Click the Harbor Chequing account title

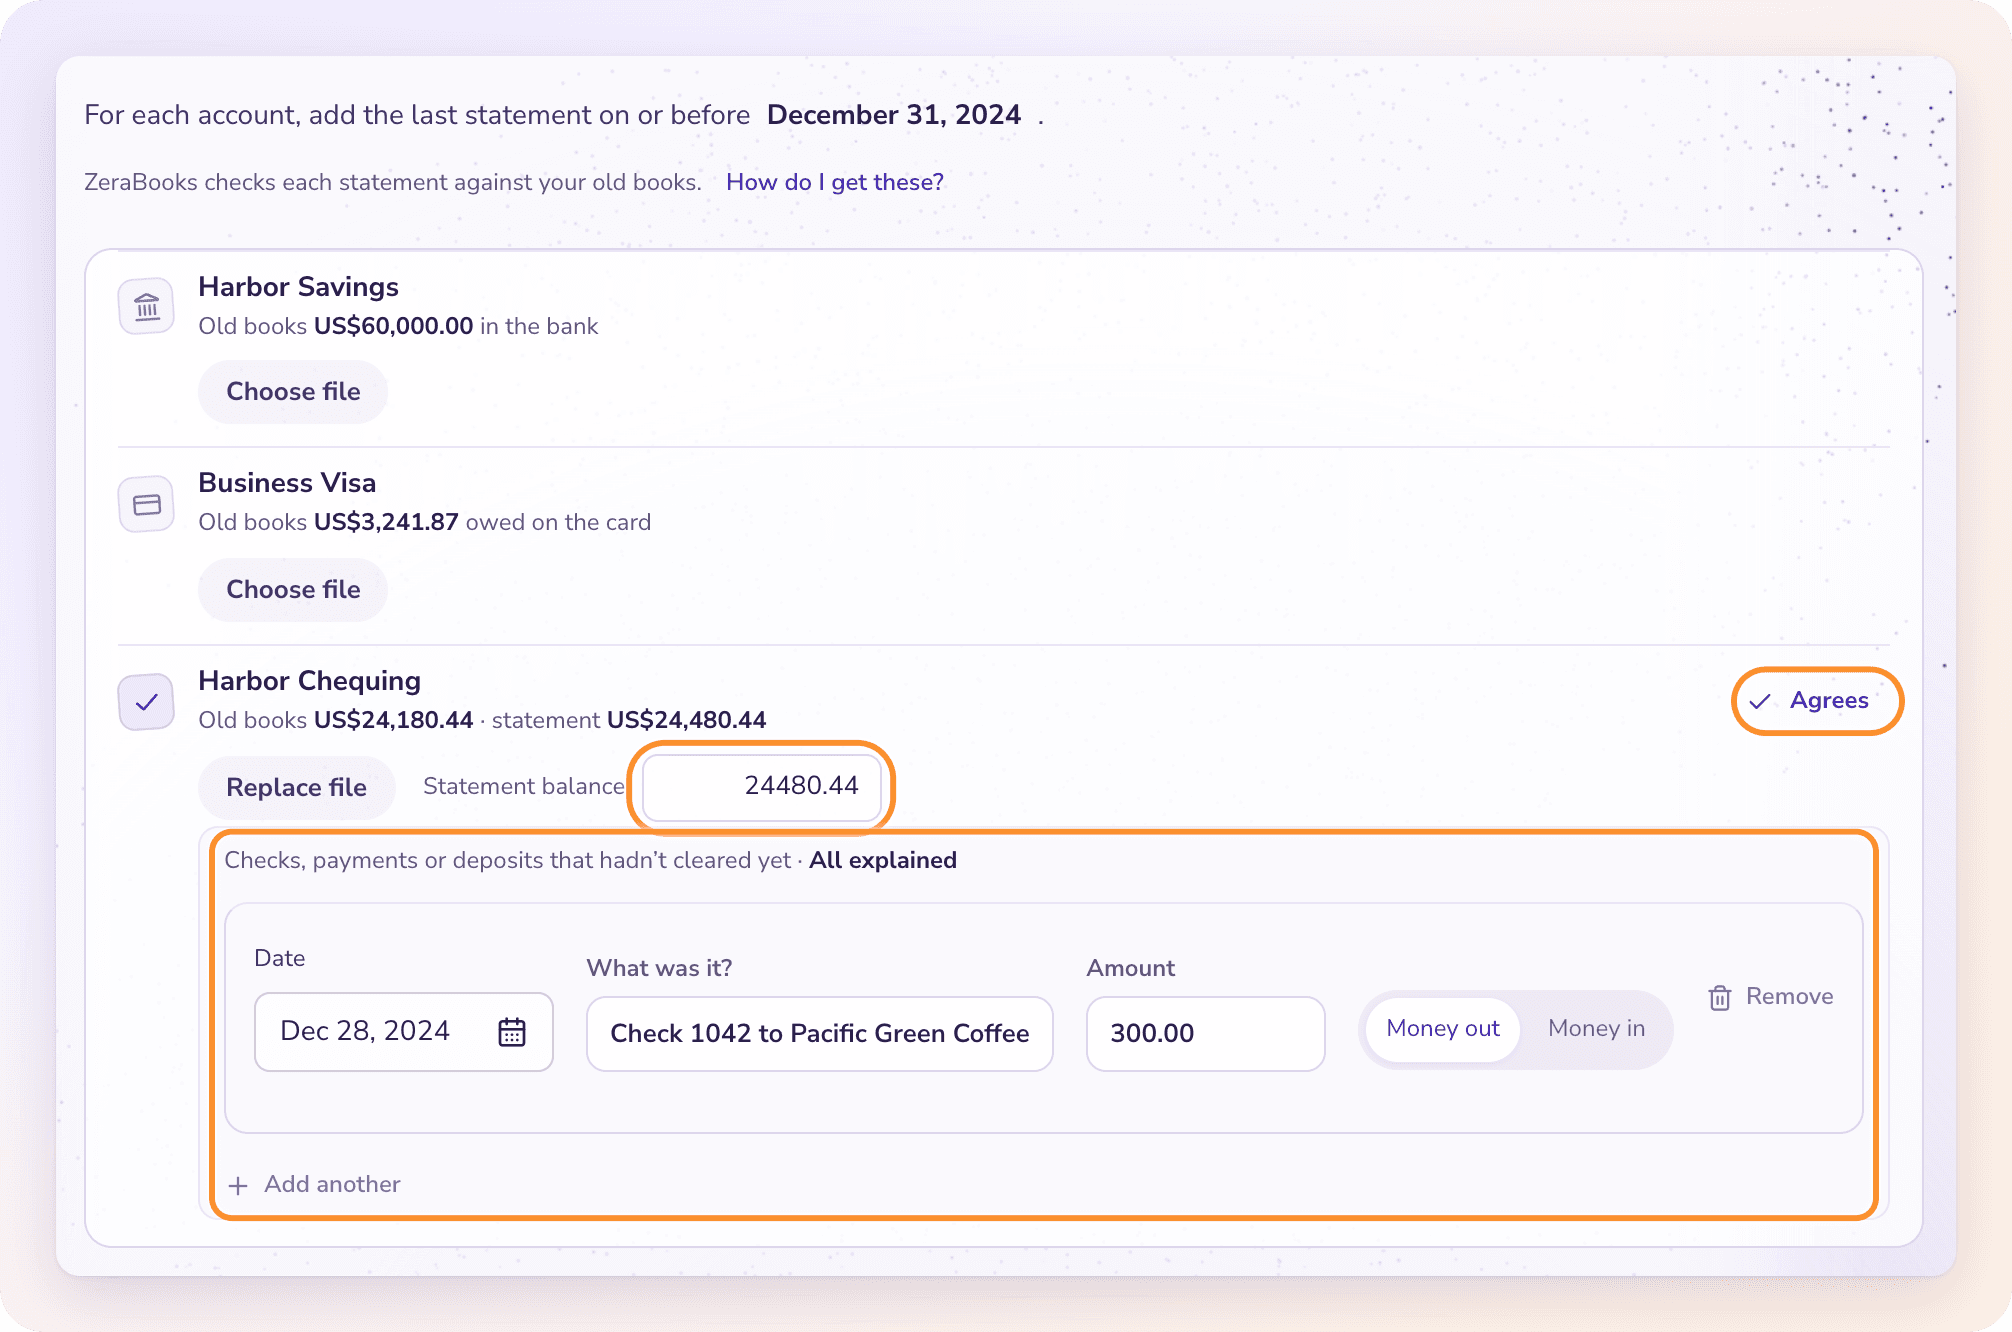tap(309, 681)
